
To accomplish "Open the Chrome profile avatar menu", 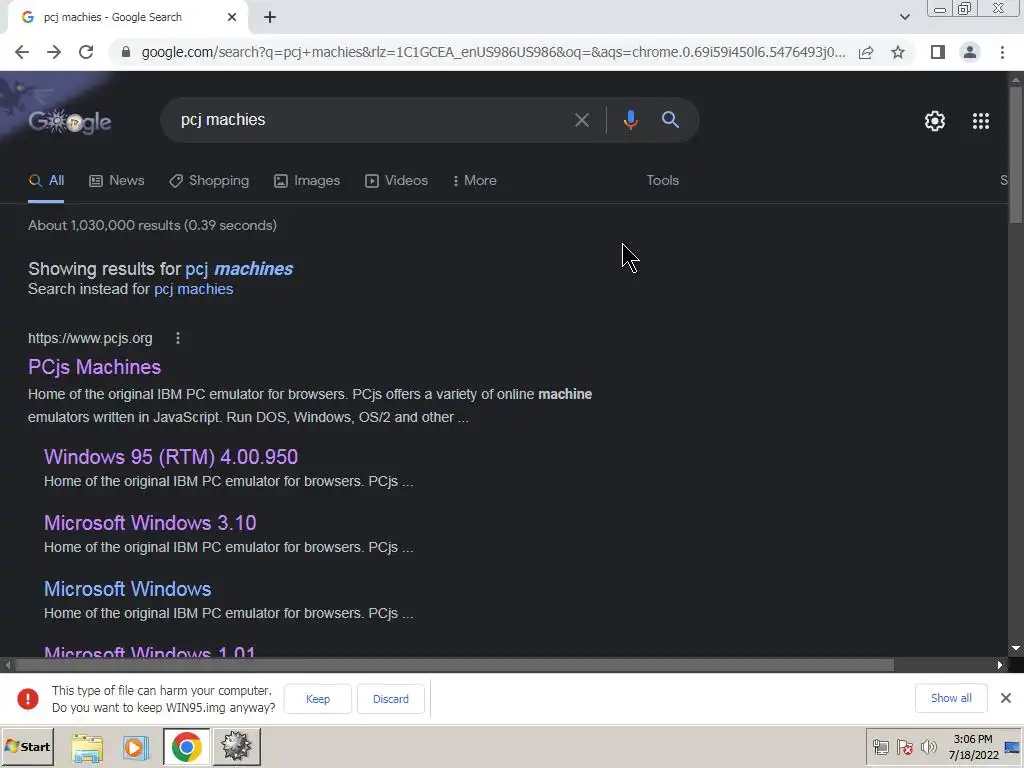I will (x=970, y=52).
